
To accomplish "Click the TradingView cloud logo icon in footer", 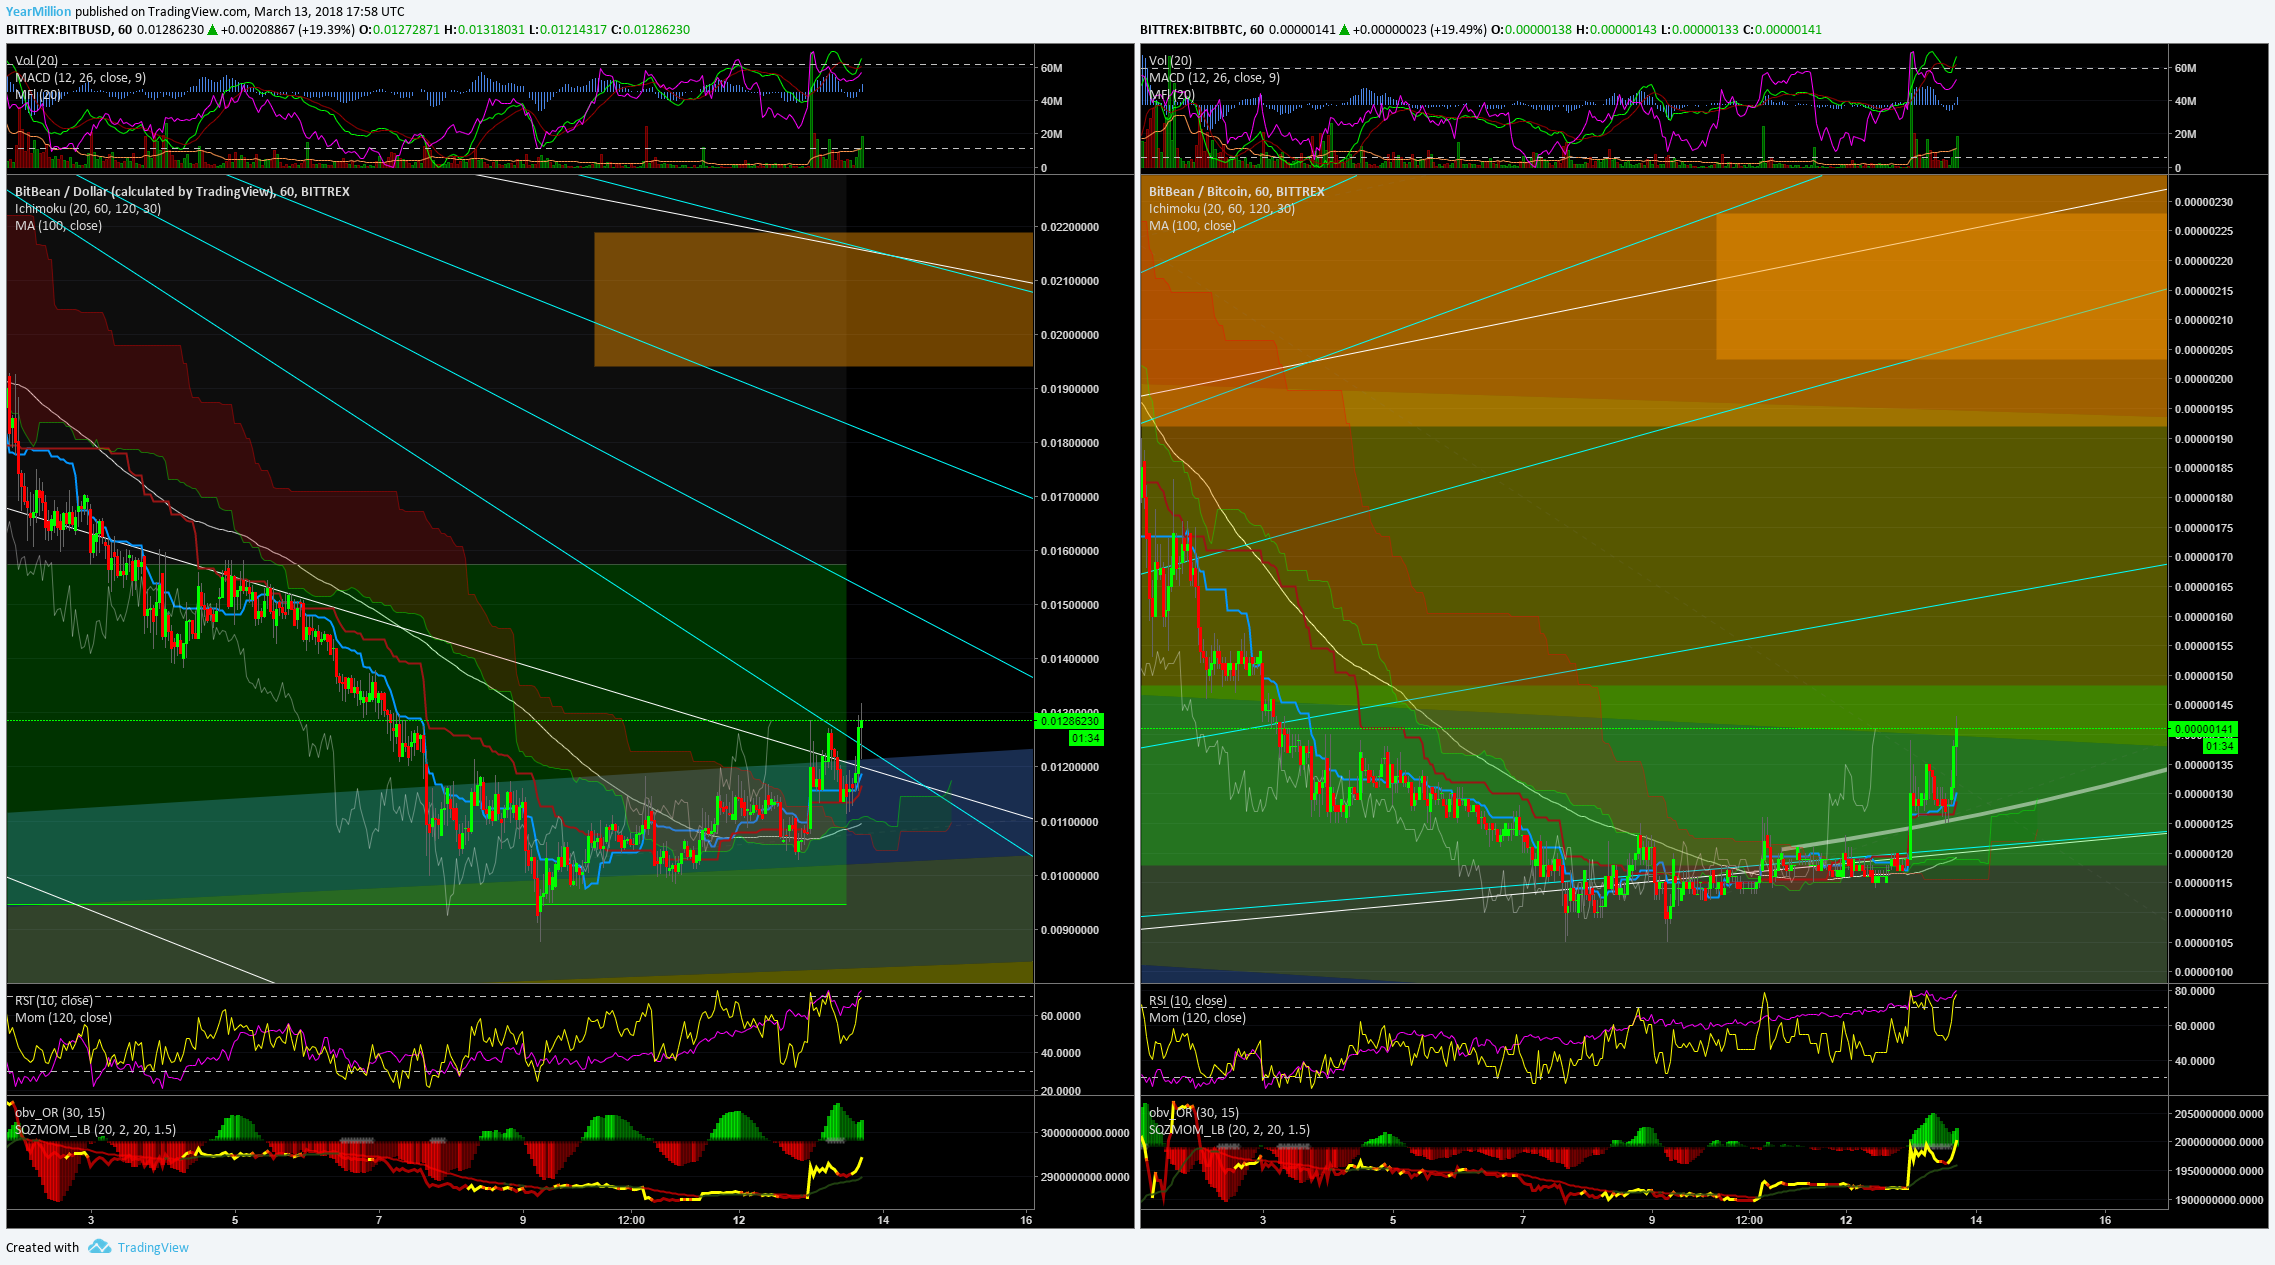I will pyautogui.click(x=99, y=1246).
